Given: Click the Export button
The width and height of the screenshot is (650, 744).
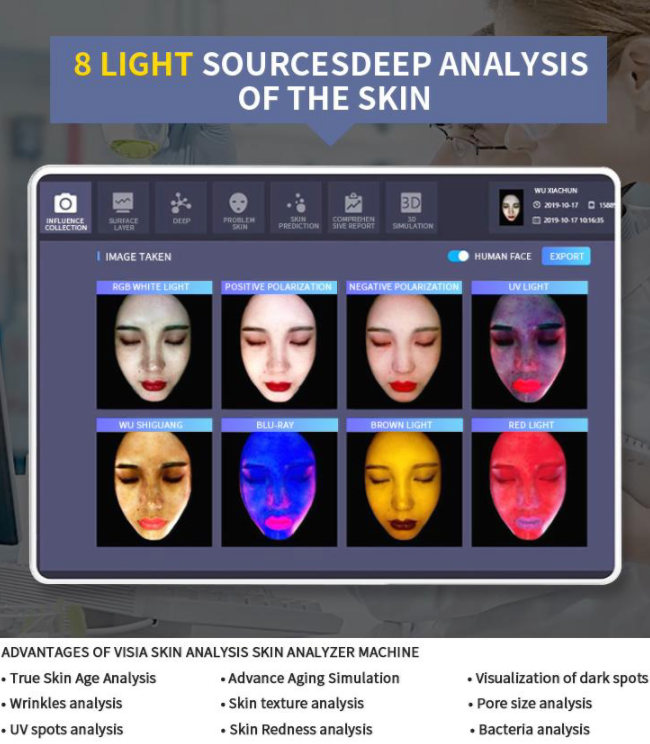Looking at the screenshot, I should pyautogui.click(x=566, y=256).
